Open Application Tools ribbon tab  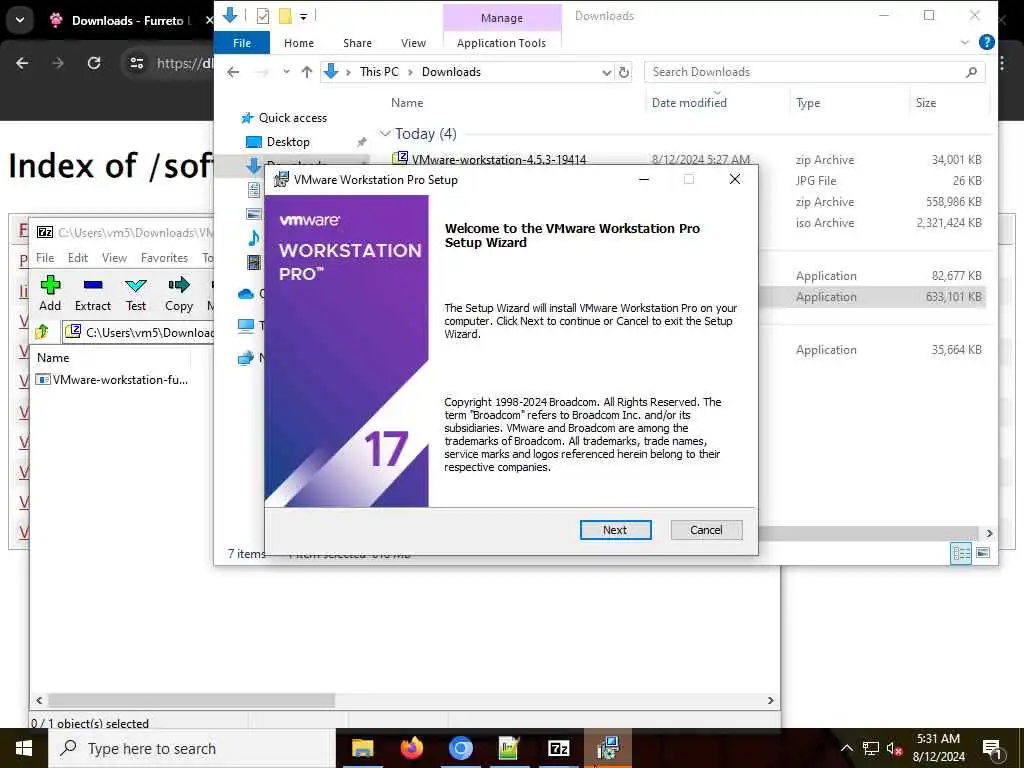coord(501,43)
